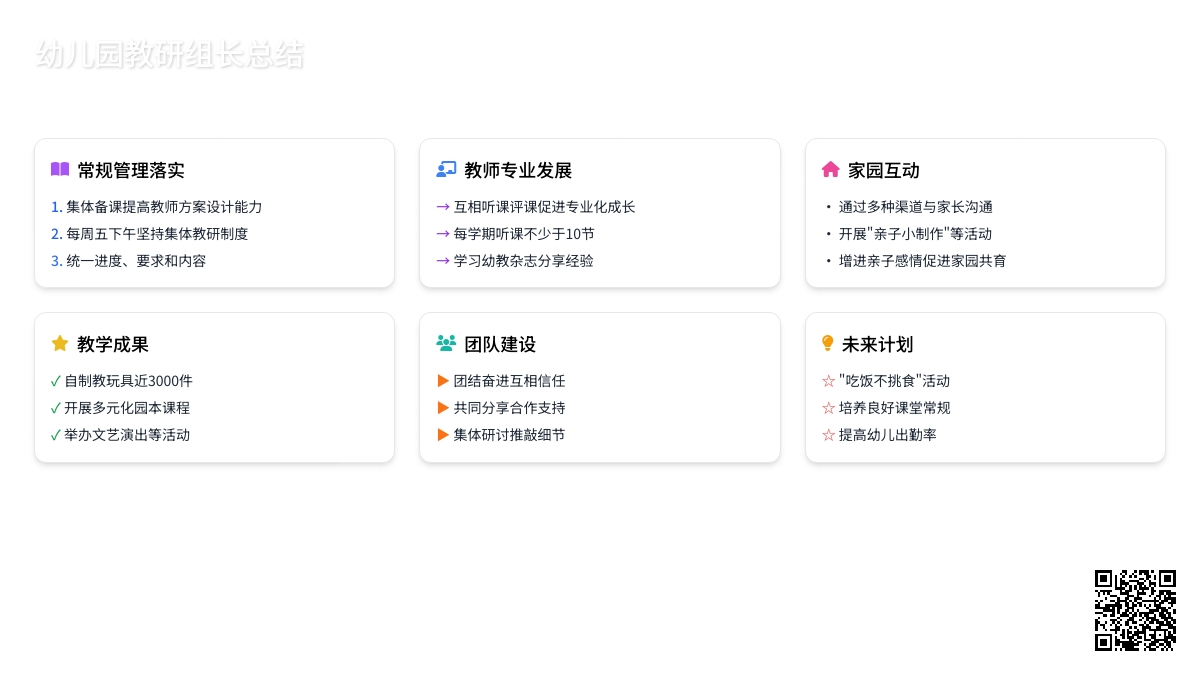Select the card heading 教师专业发展

518,170
